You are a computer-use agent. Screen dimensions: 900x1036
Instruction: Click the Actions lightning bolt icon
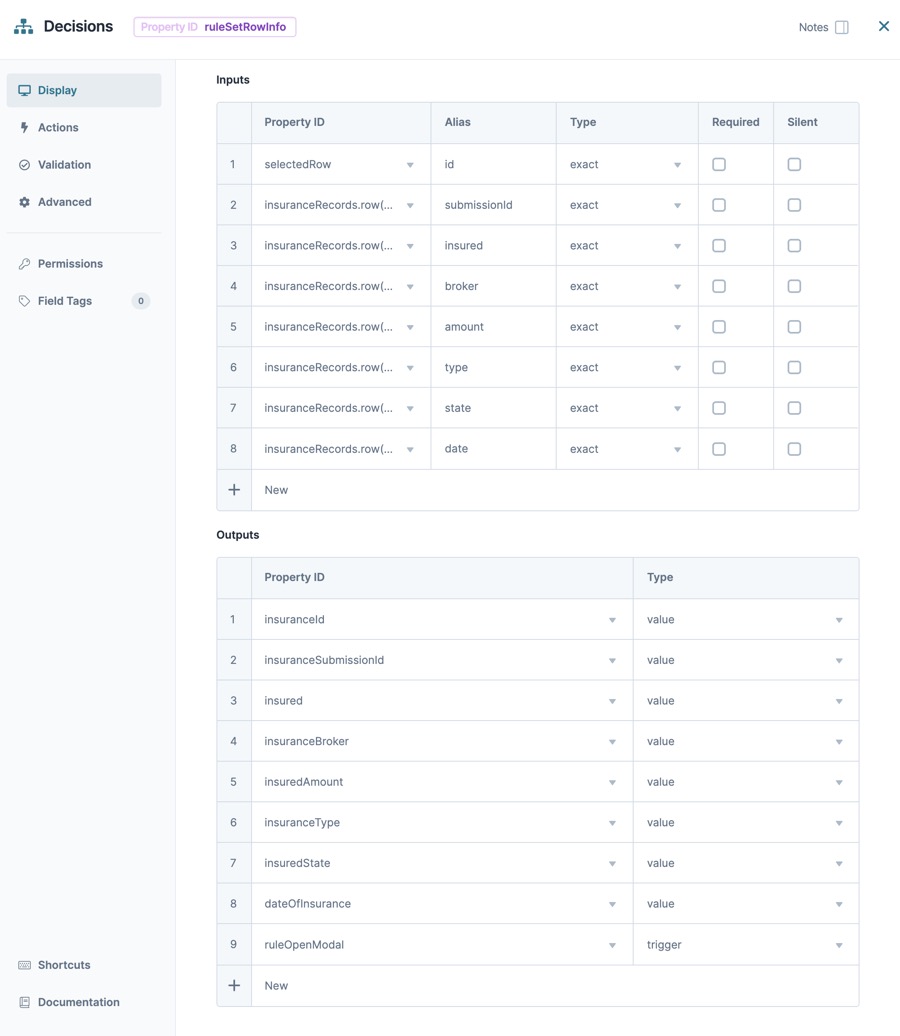click(24, 128)
